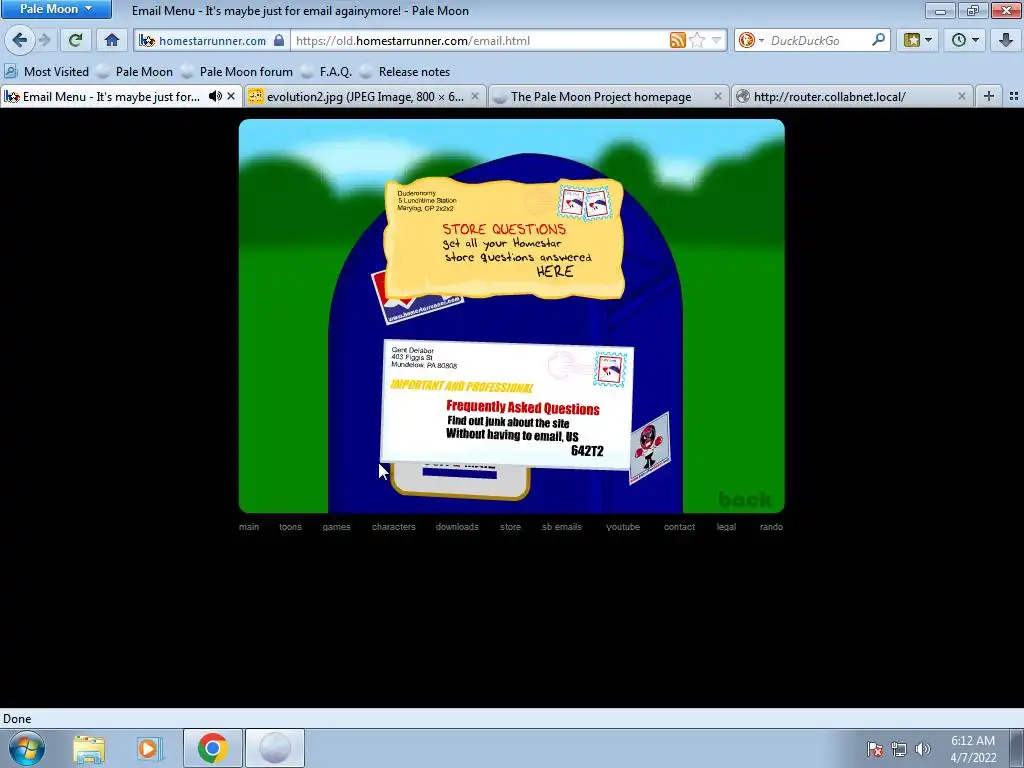The width and height of the screenshot is (1024, 768).
Task: Click the back link in mailbox scene
Action: pyautogui.click(x=744, y=500)
